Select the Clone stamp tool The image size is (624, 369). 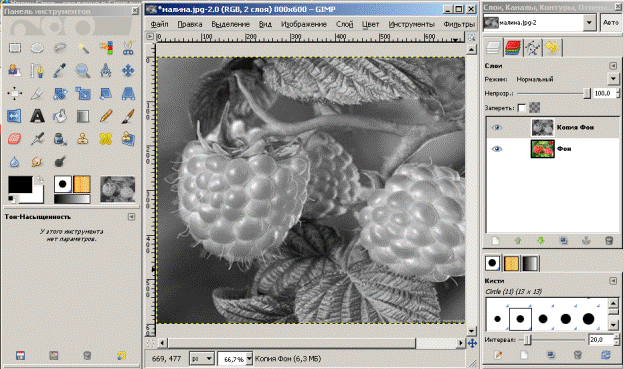(x=83, y=139)
